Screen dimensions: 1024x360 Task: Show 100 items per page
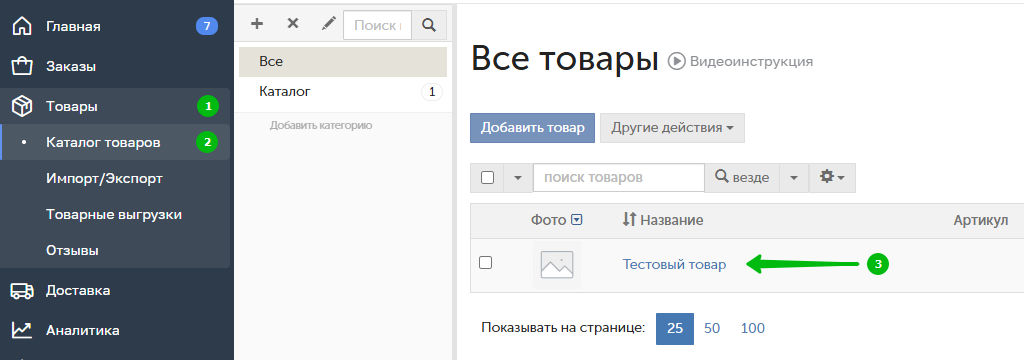click(752, 328)
